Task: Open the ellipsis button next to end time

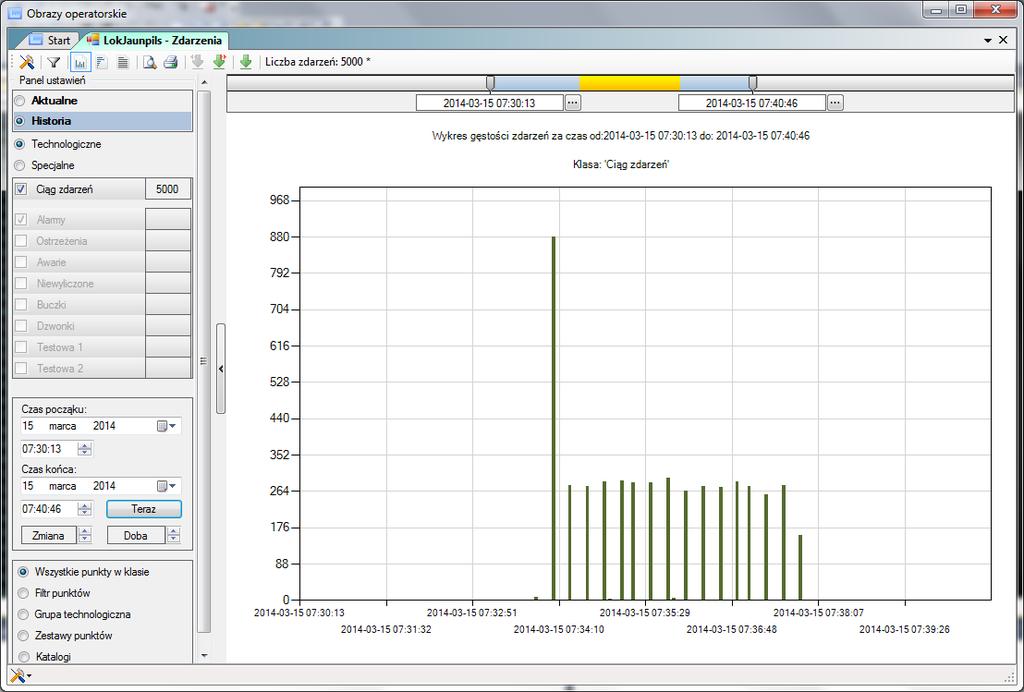Action: [835, 103]
